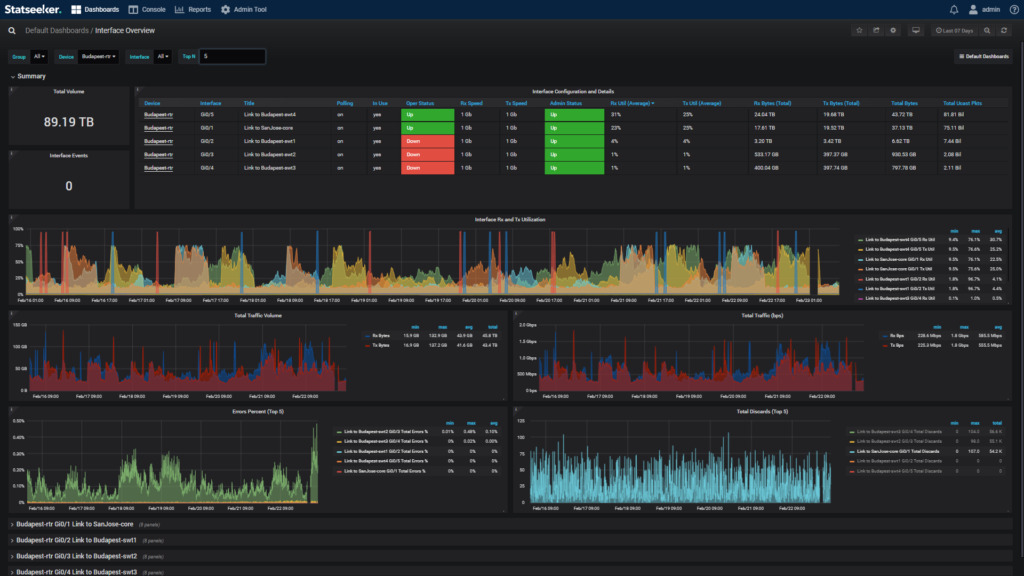Sort utilization legend by avg column
The height and width of the screenshot is (576, 1024).
click(x=998, y=231)
